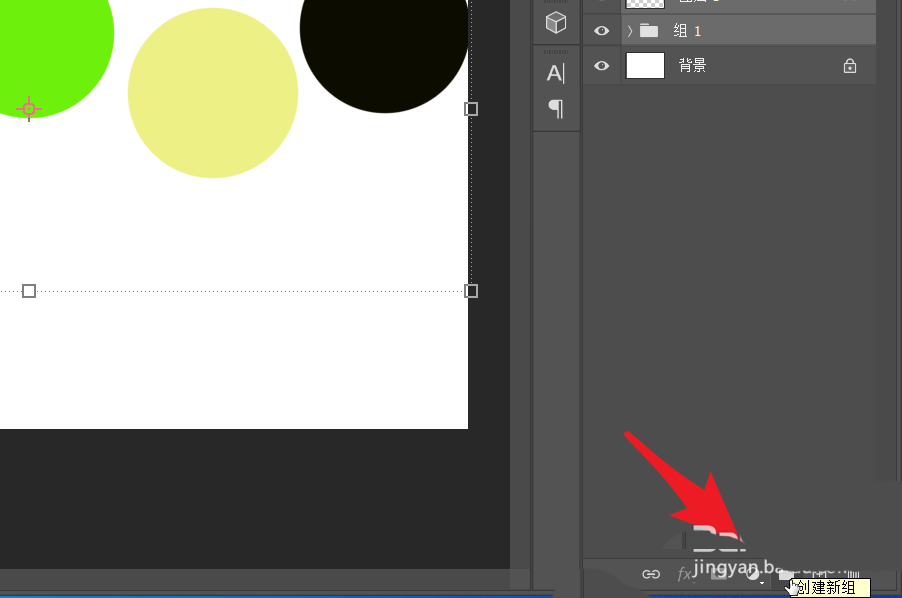Open the adjustment layer half-circle menu
Viewport: 902px width, 598px height.
(753, 574)
